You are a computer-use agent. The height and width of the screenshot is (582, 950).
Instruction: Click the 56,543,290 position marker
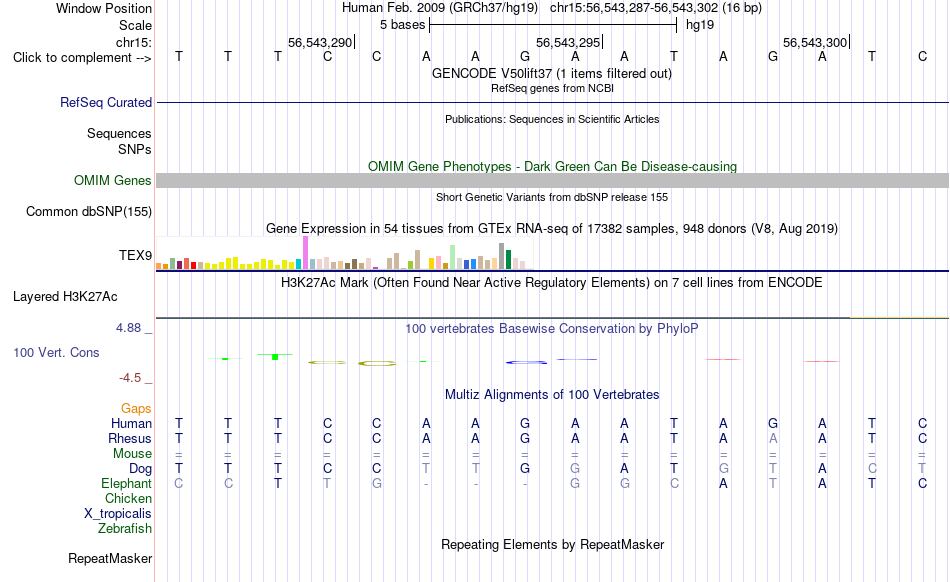point(320,42)
